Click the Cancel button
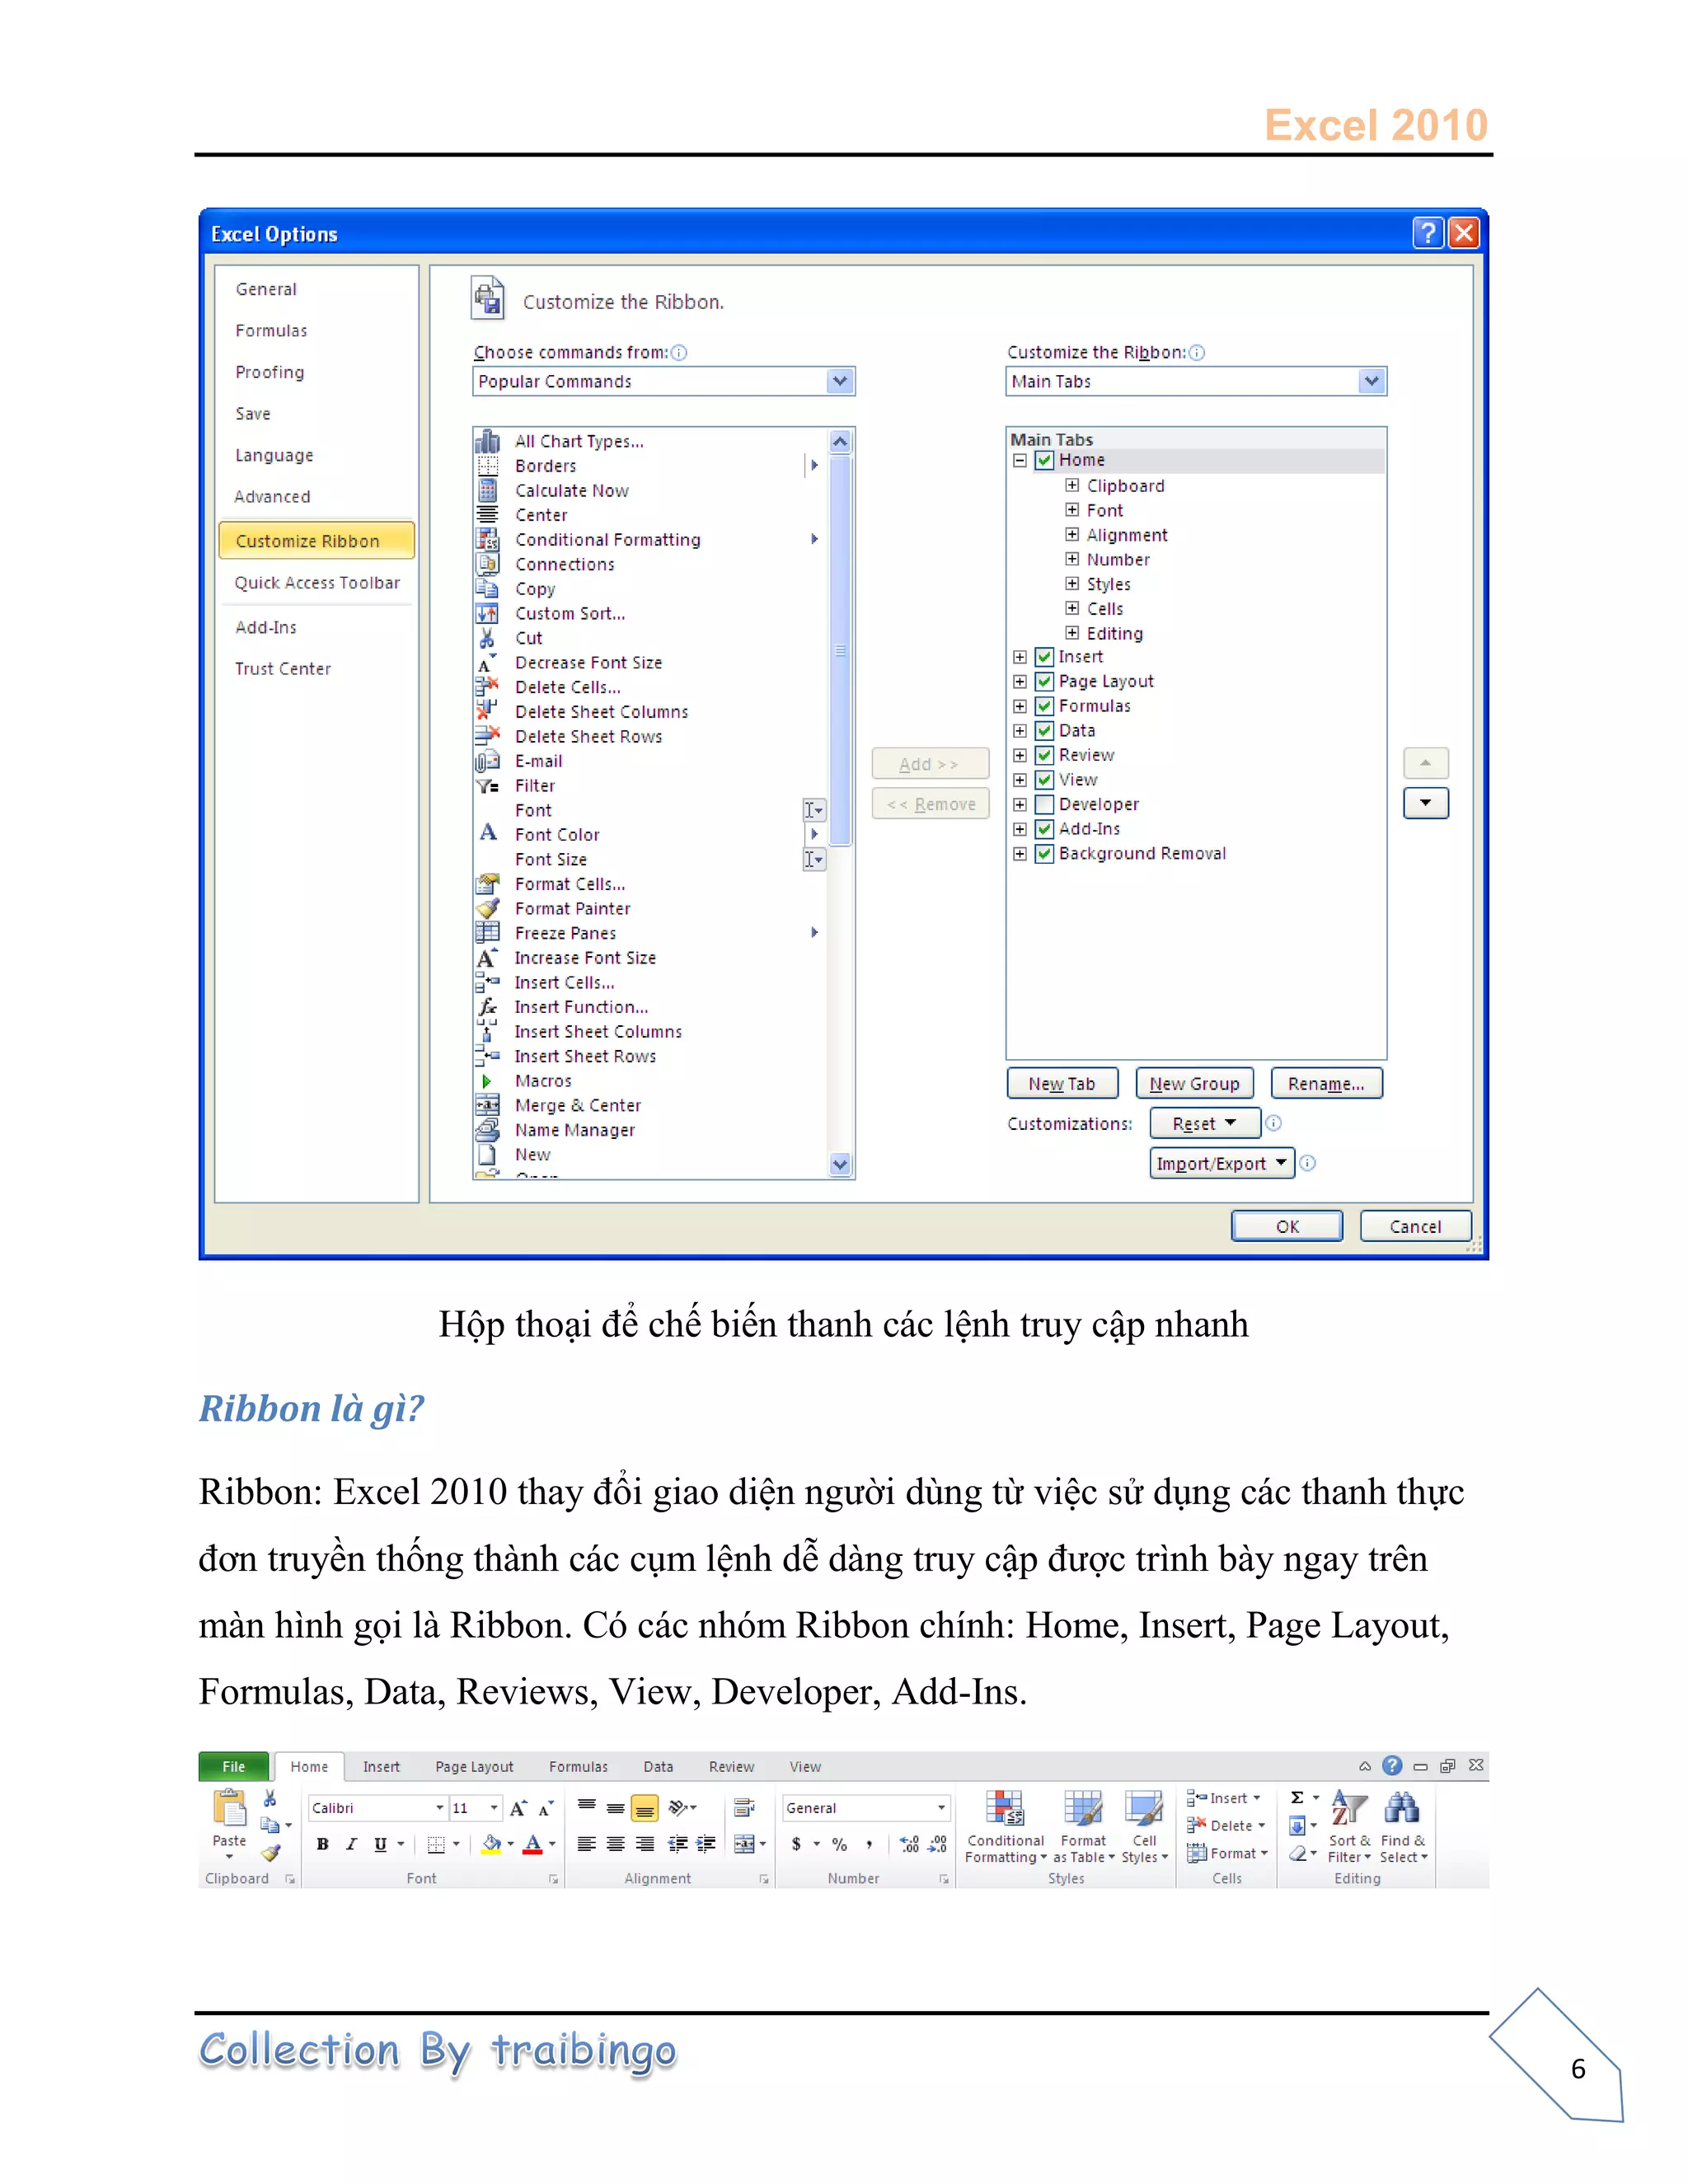This screenshot has height=2184, width=1688. (x=1415, y=1226)
